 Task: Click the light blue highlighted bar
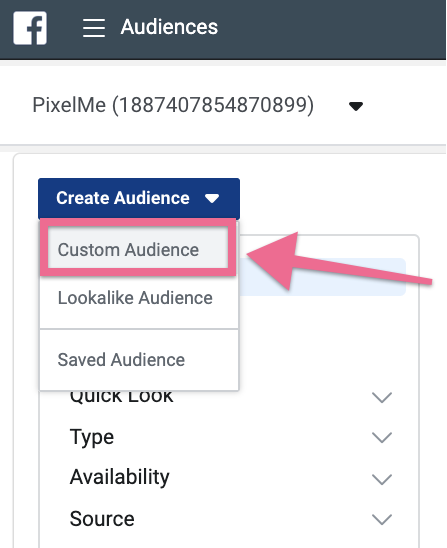322,277
